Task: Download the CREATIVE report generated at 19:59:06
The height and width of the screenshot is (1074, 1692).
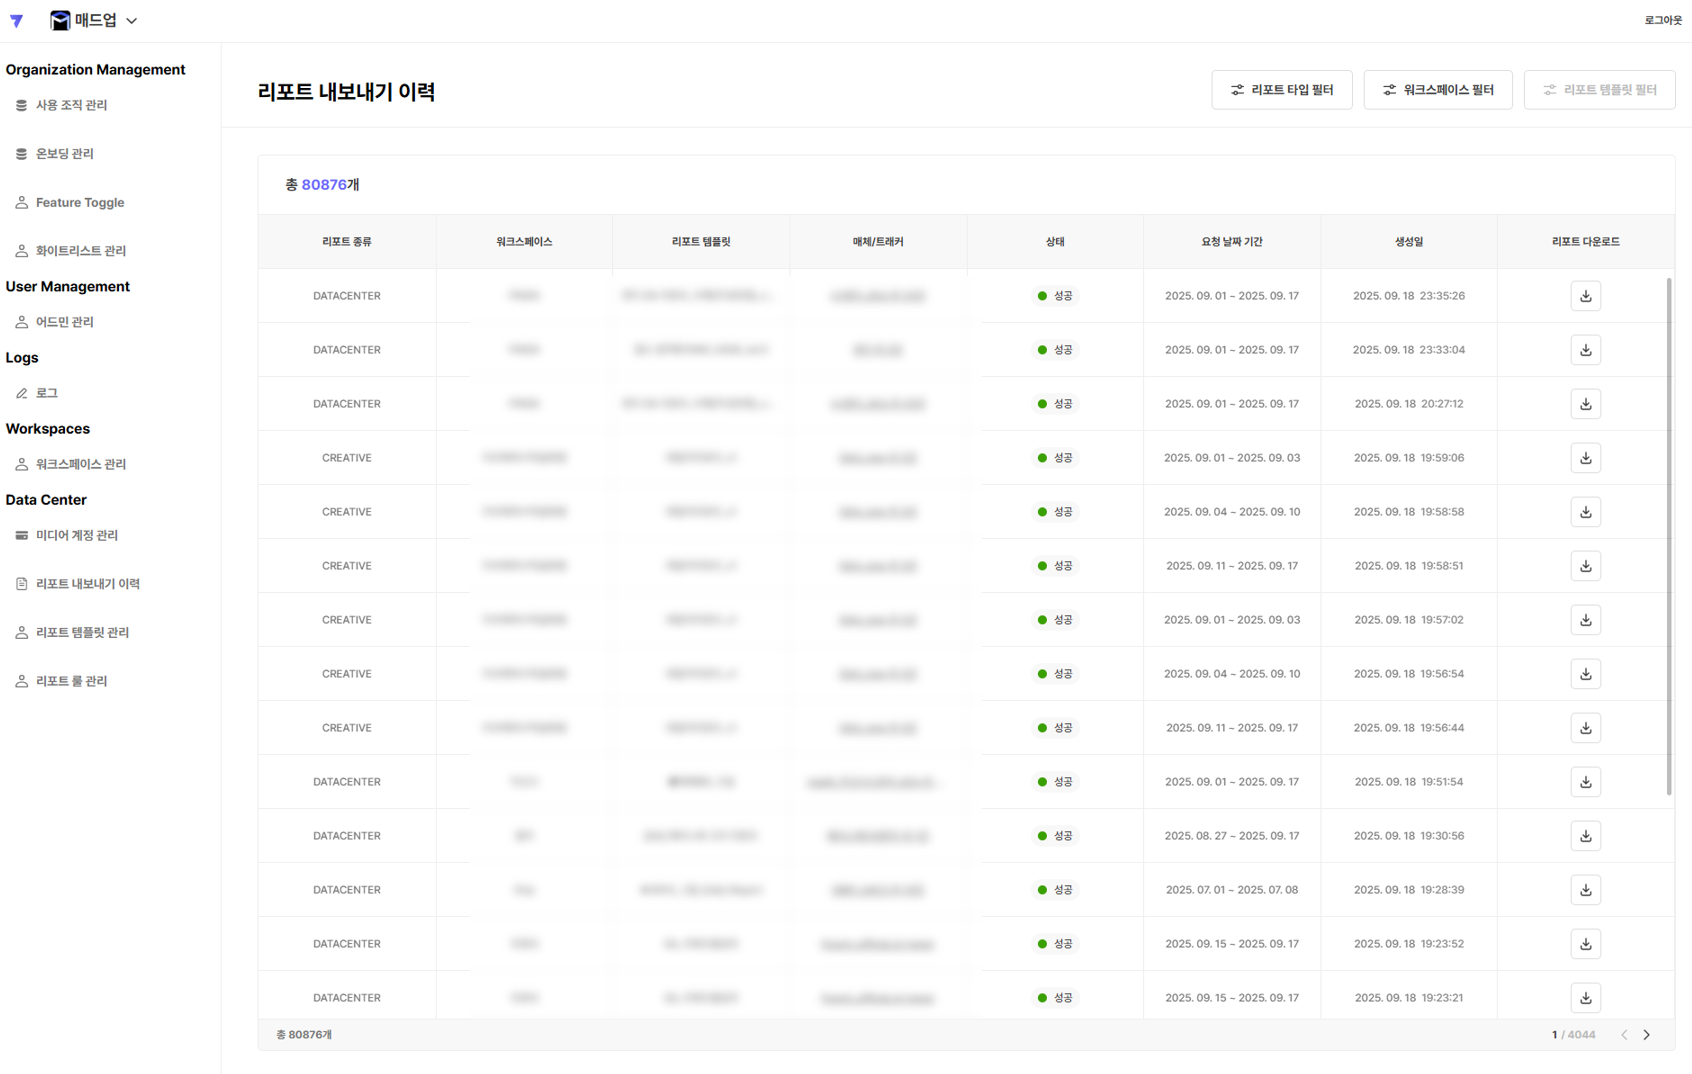Action: click(1585, 458)
